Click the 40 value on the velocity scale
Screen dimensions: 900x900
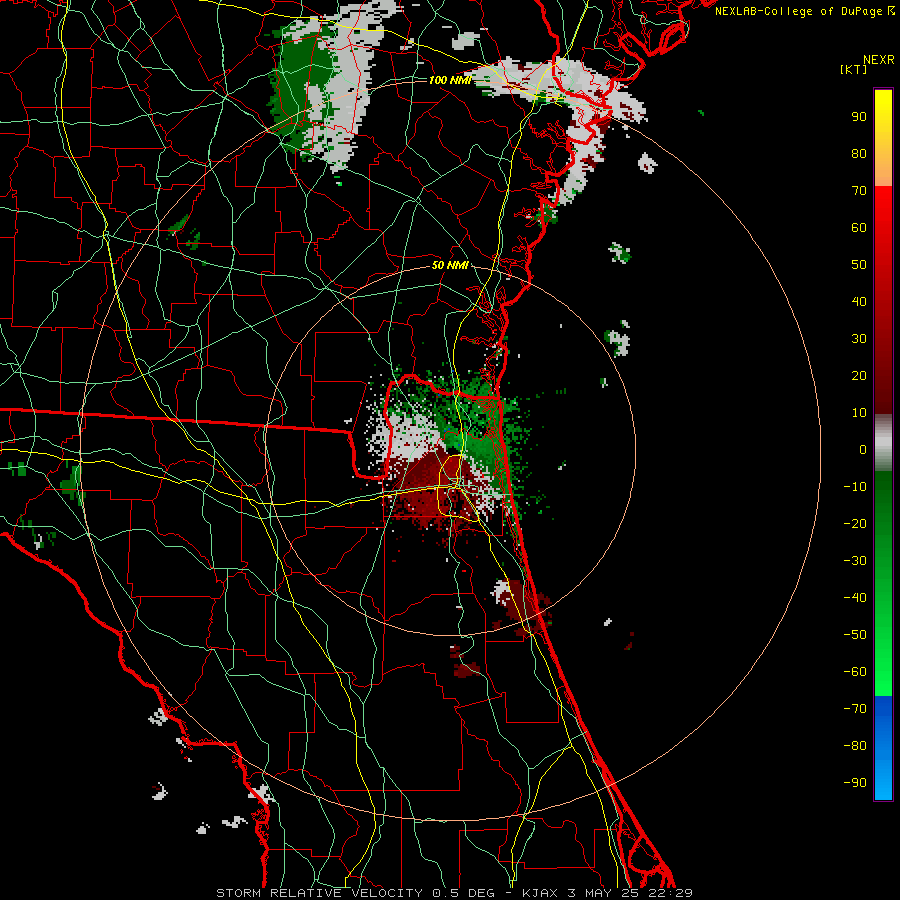pos(859,302)
